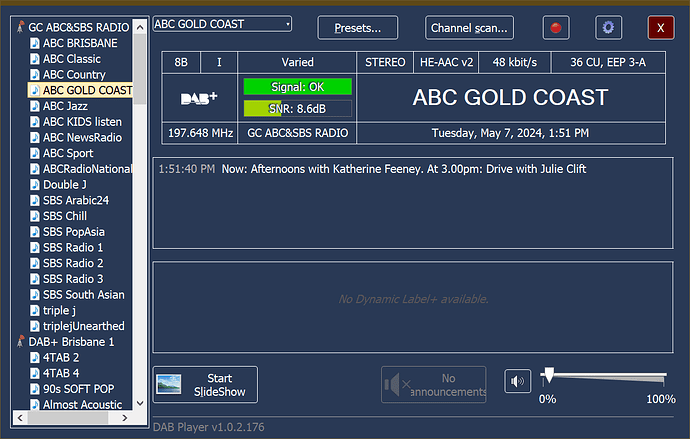This screenshot has width=690, height=439.
Task: Click the music note icon beside triple j
Action: (x=34, y=311)
